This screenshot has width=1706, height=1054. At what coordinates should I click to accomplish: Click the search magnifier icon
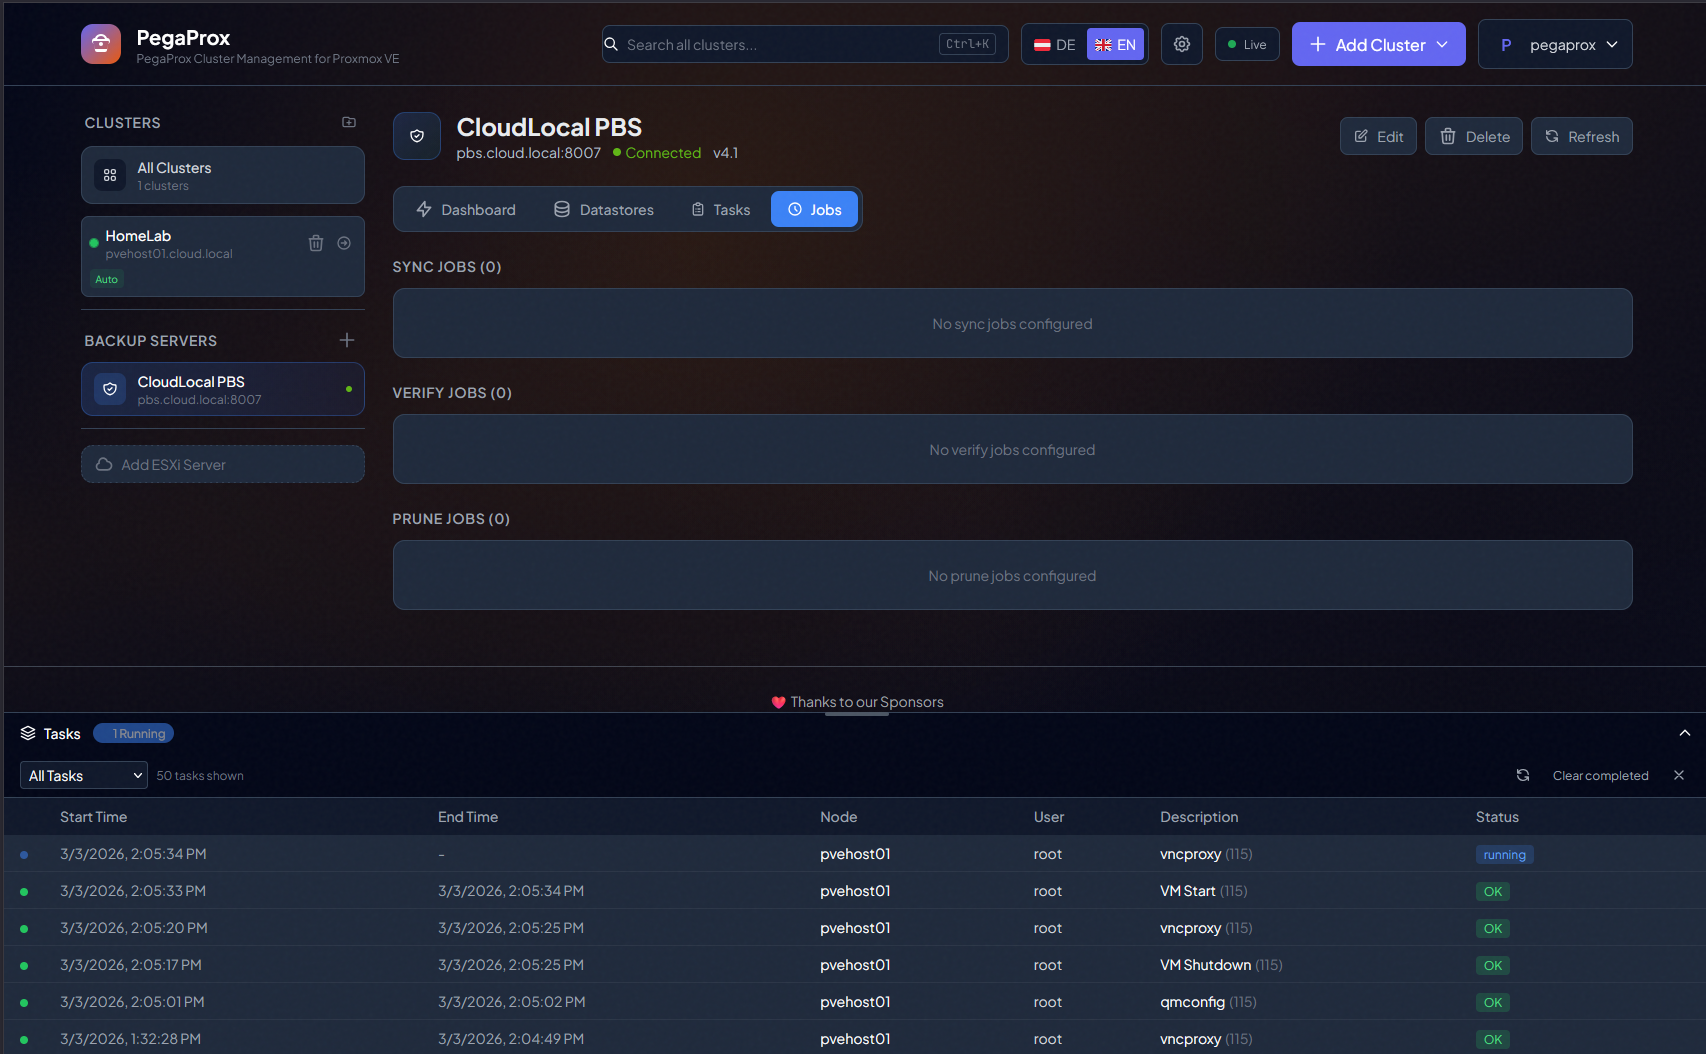point(611,44)
